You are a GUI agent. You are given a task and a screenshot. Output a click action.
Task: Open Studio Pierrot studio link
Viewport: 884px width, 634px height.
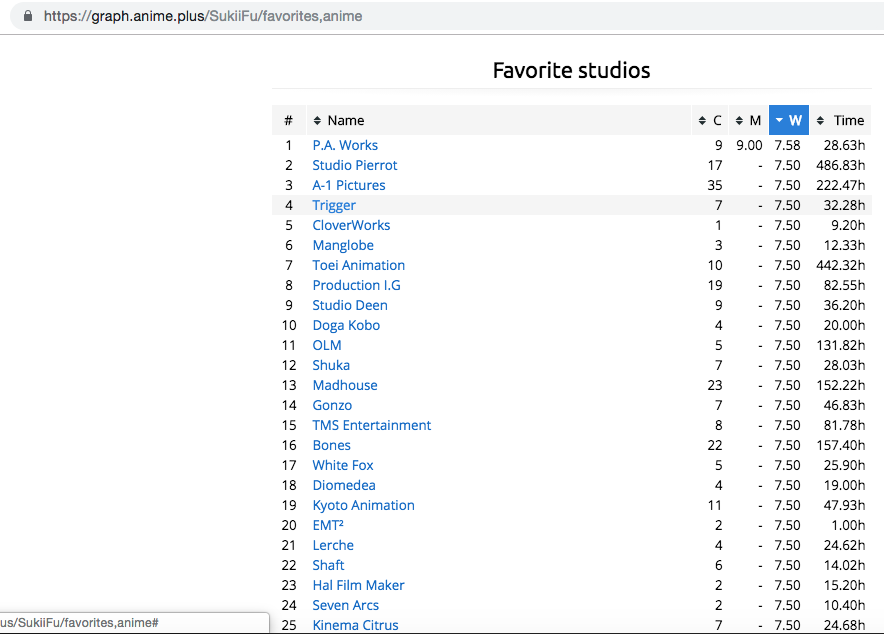[354, 165]
